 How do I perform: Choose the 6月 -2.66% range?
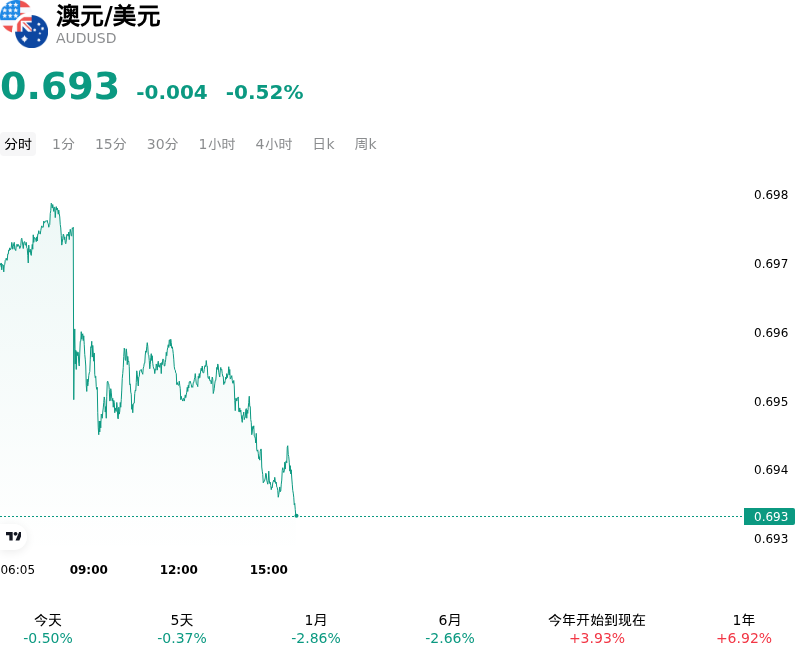click(449, 629)
